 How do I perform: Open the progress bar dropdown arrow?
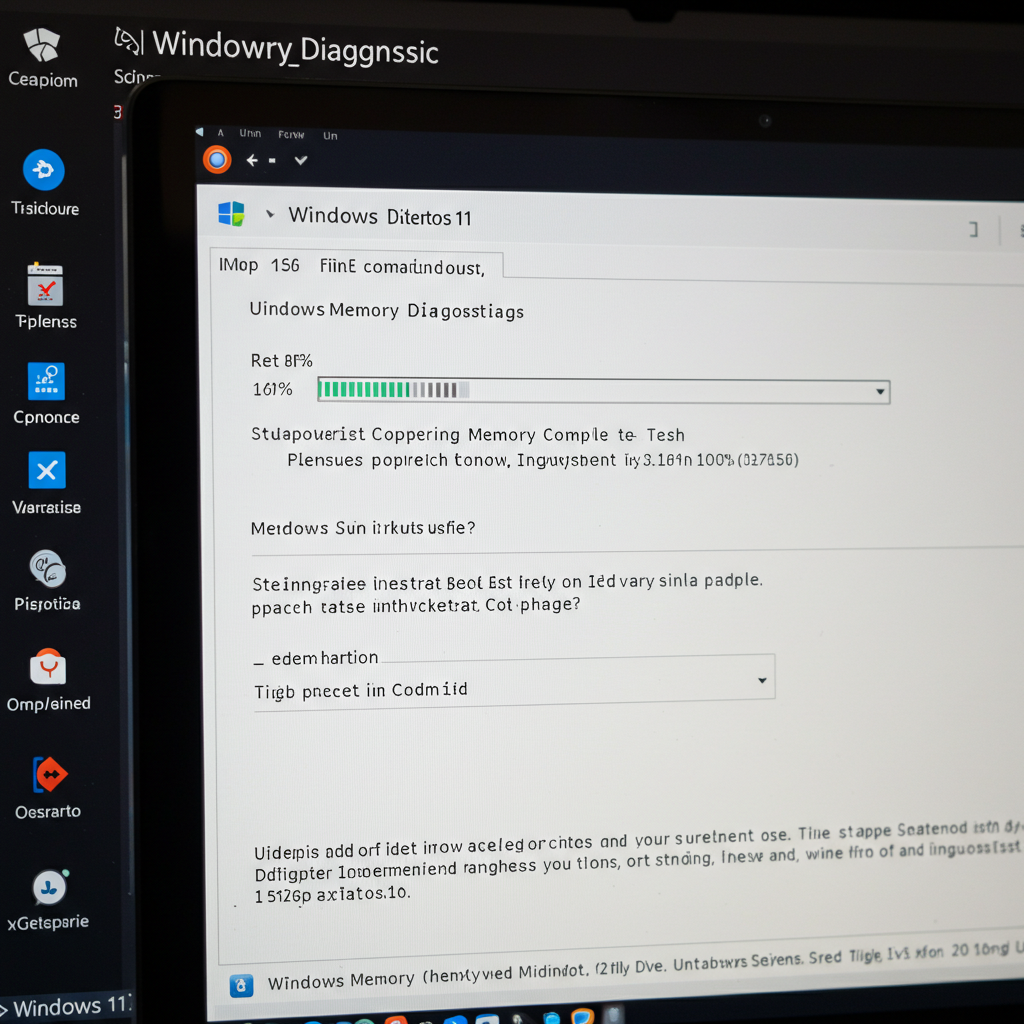tap(880, 391)
